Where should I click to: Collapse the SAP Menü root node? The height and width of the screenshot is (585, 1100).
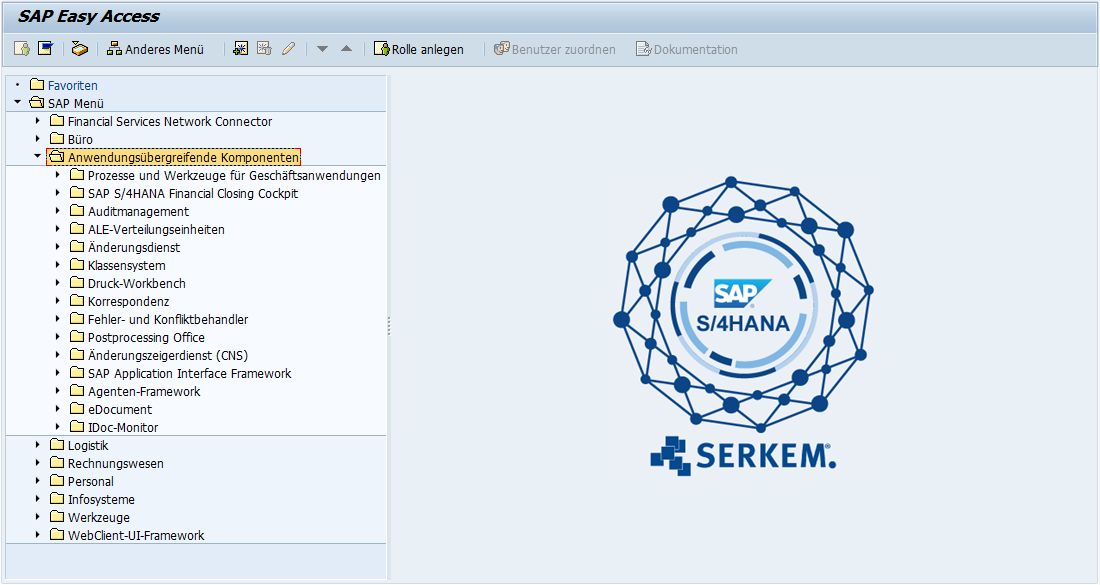pyautogui.click(x=17, y=103)
